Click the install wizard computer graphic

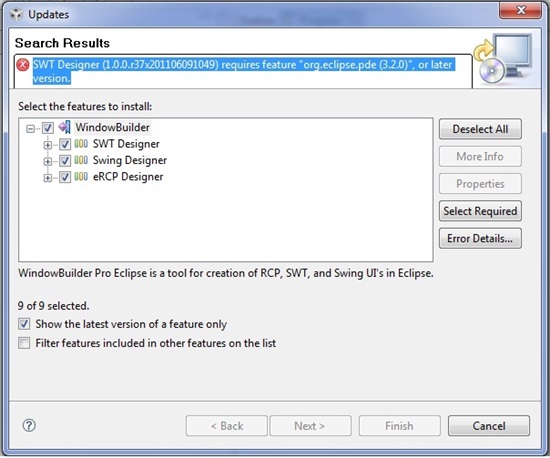point(503,59)
